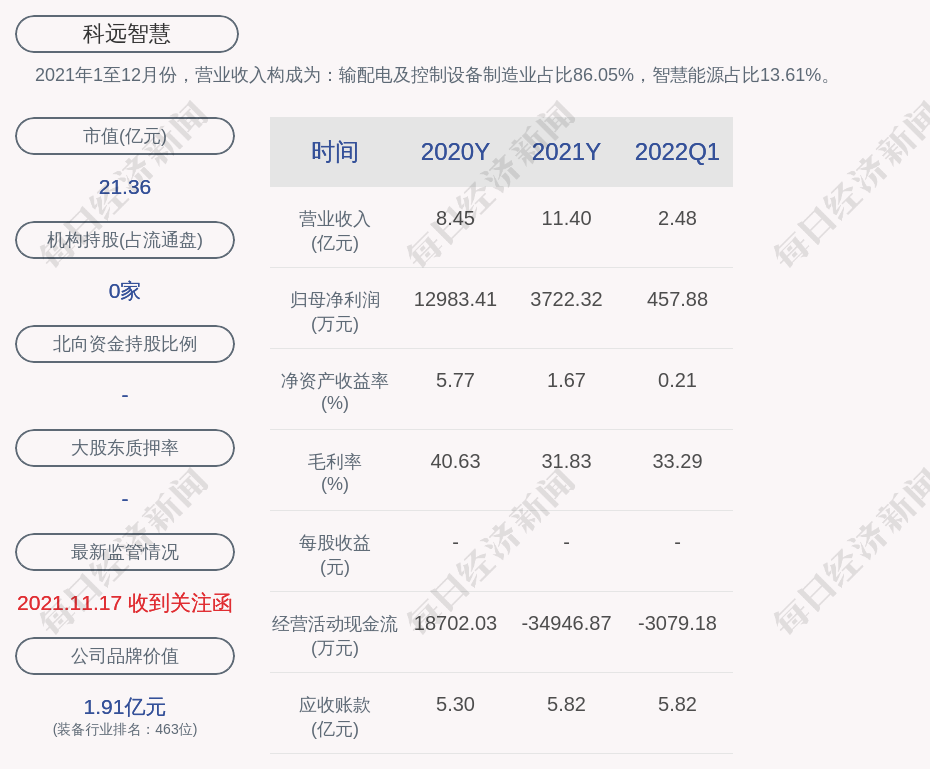This screenshot has width=930, height=769.
Task: Select the 2021Y column header
Action: tap(566, 152)
